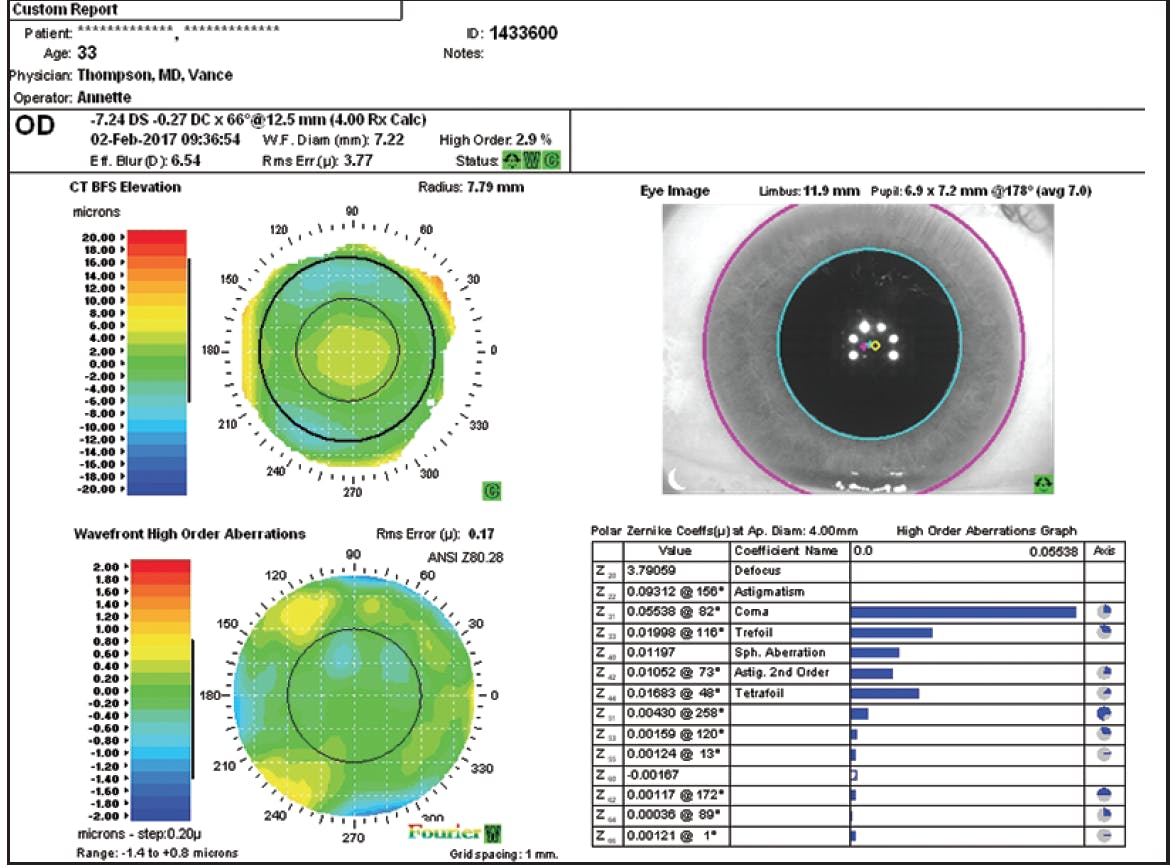Viewport: 1170px width, 868px height.
Task: Click the Tetrafoil axis pie indicator
Action: pos(1104,693)
